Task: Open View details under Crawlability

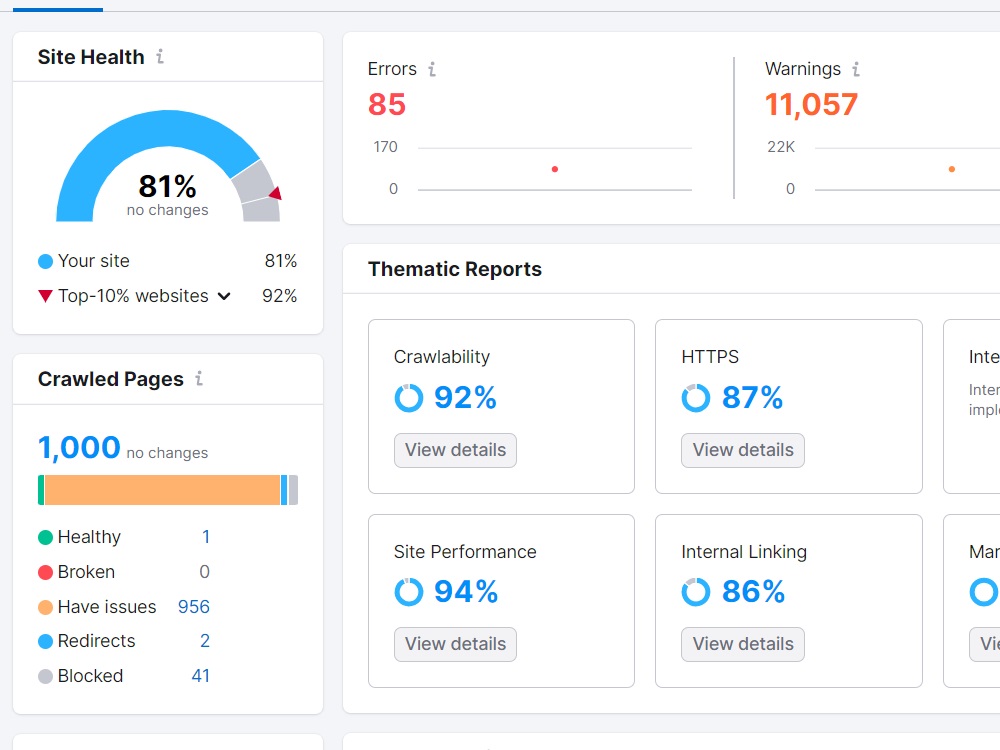Action: click(x=455, y=450)
